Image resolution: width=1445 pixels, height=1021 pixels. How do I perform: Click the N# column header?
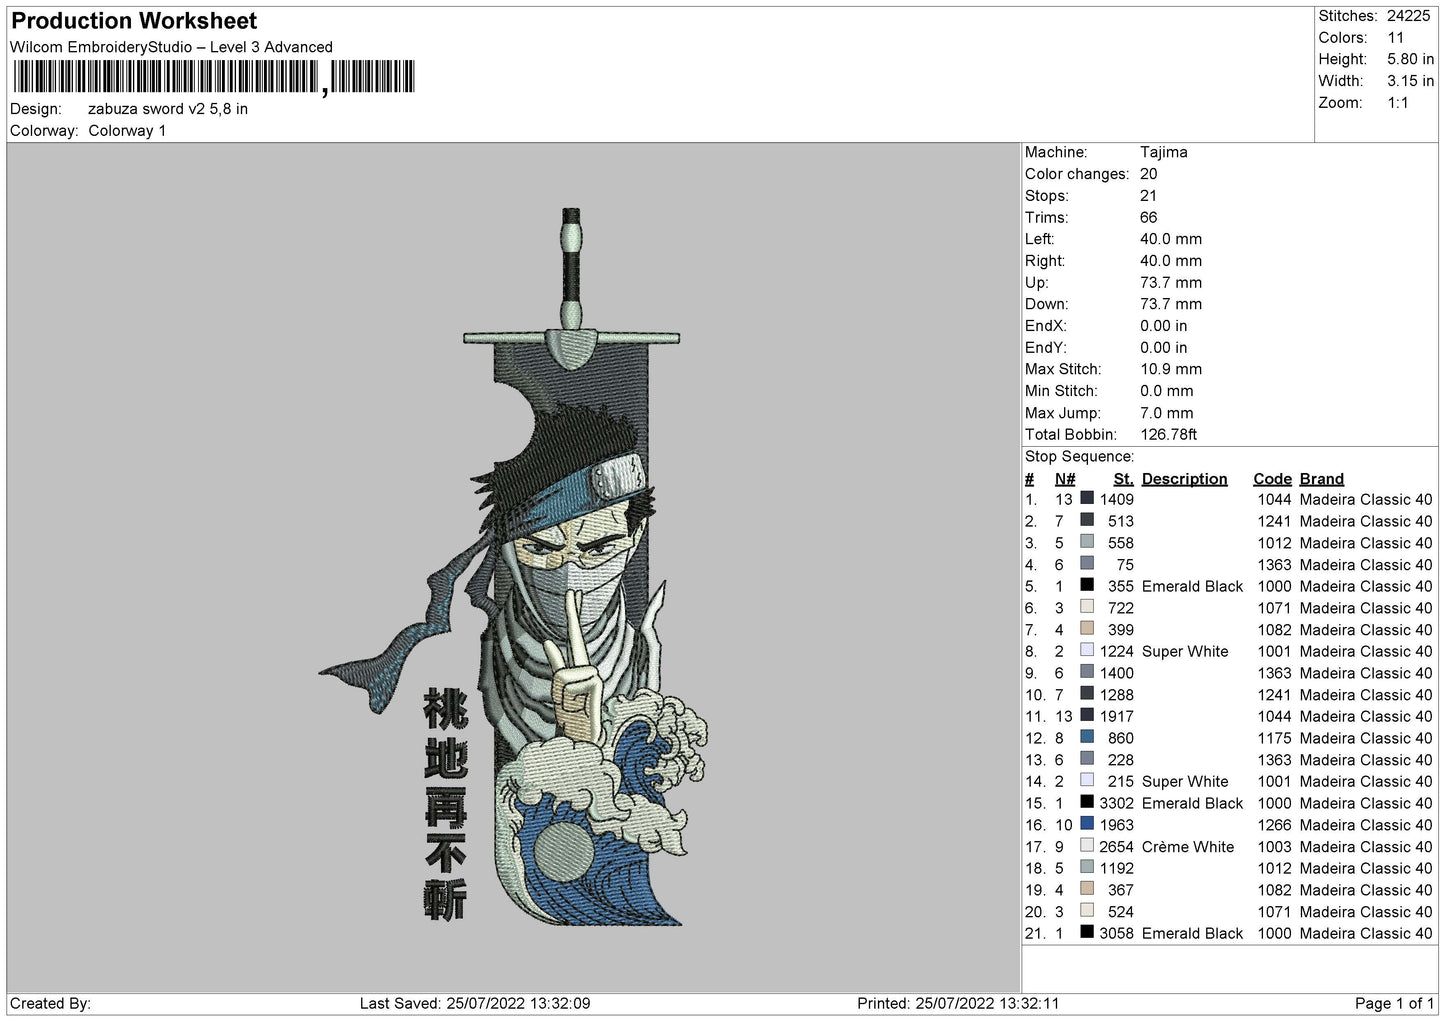coord(1065,479)
